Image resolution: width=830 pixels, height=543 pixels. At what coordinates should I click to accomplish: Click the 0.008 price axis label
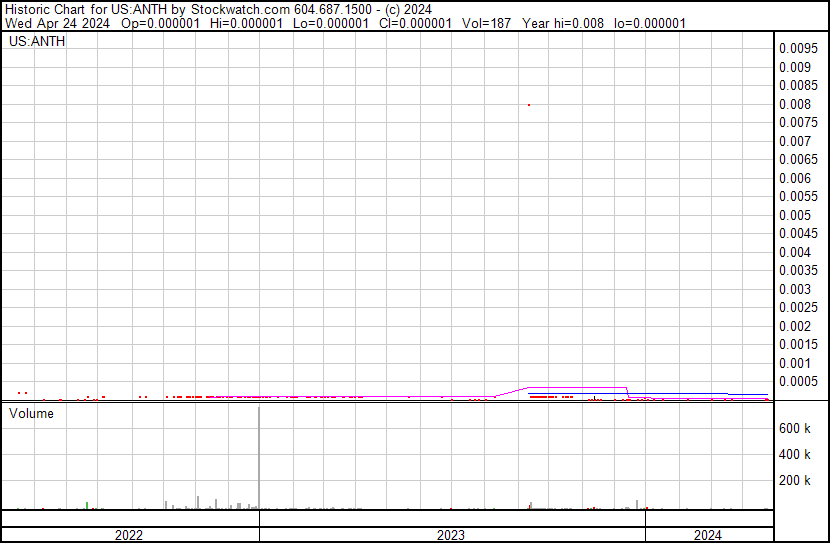click(x=795, y=104)
